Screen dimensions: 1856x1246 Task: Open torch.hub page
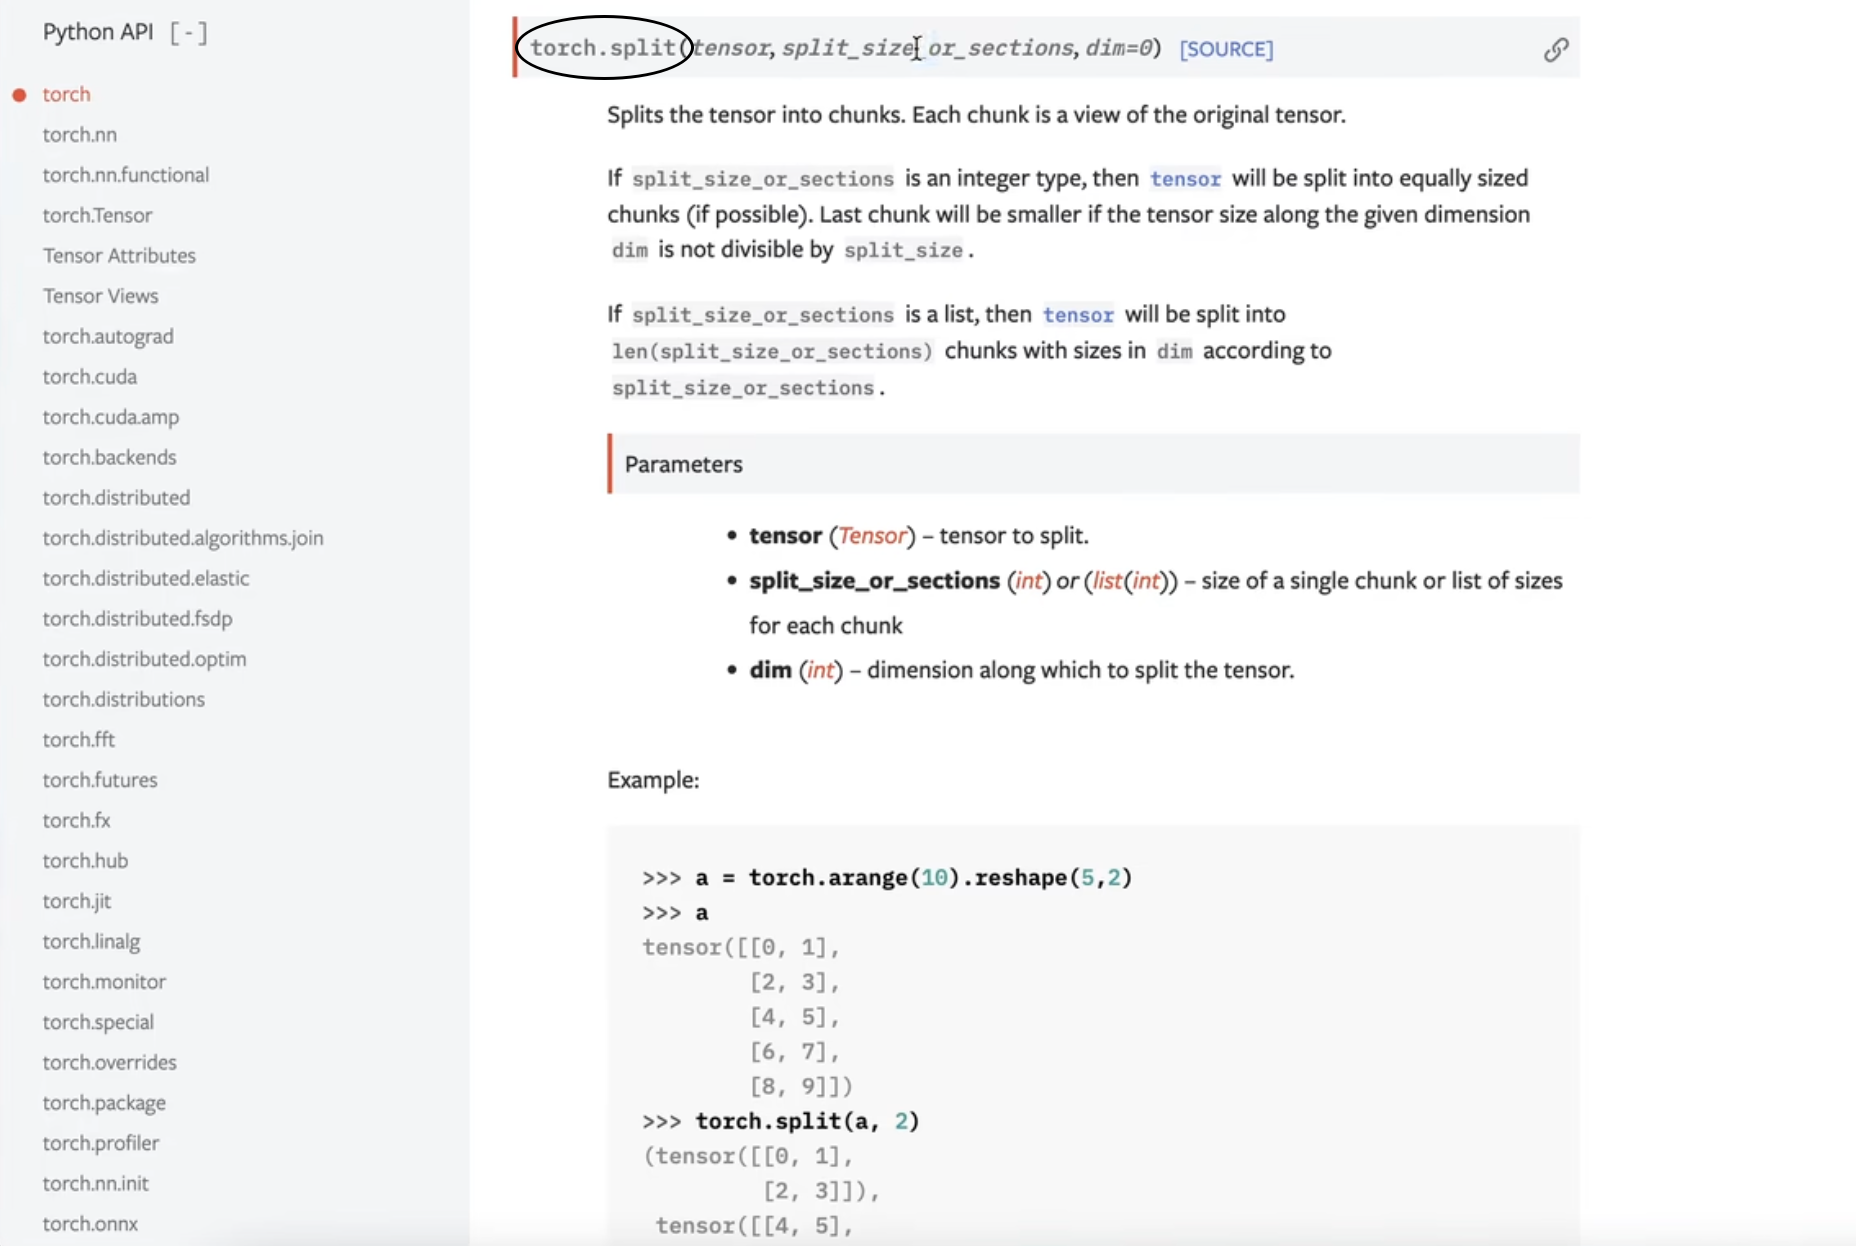[85, 861]
